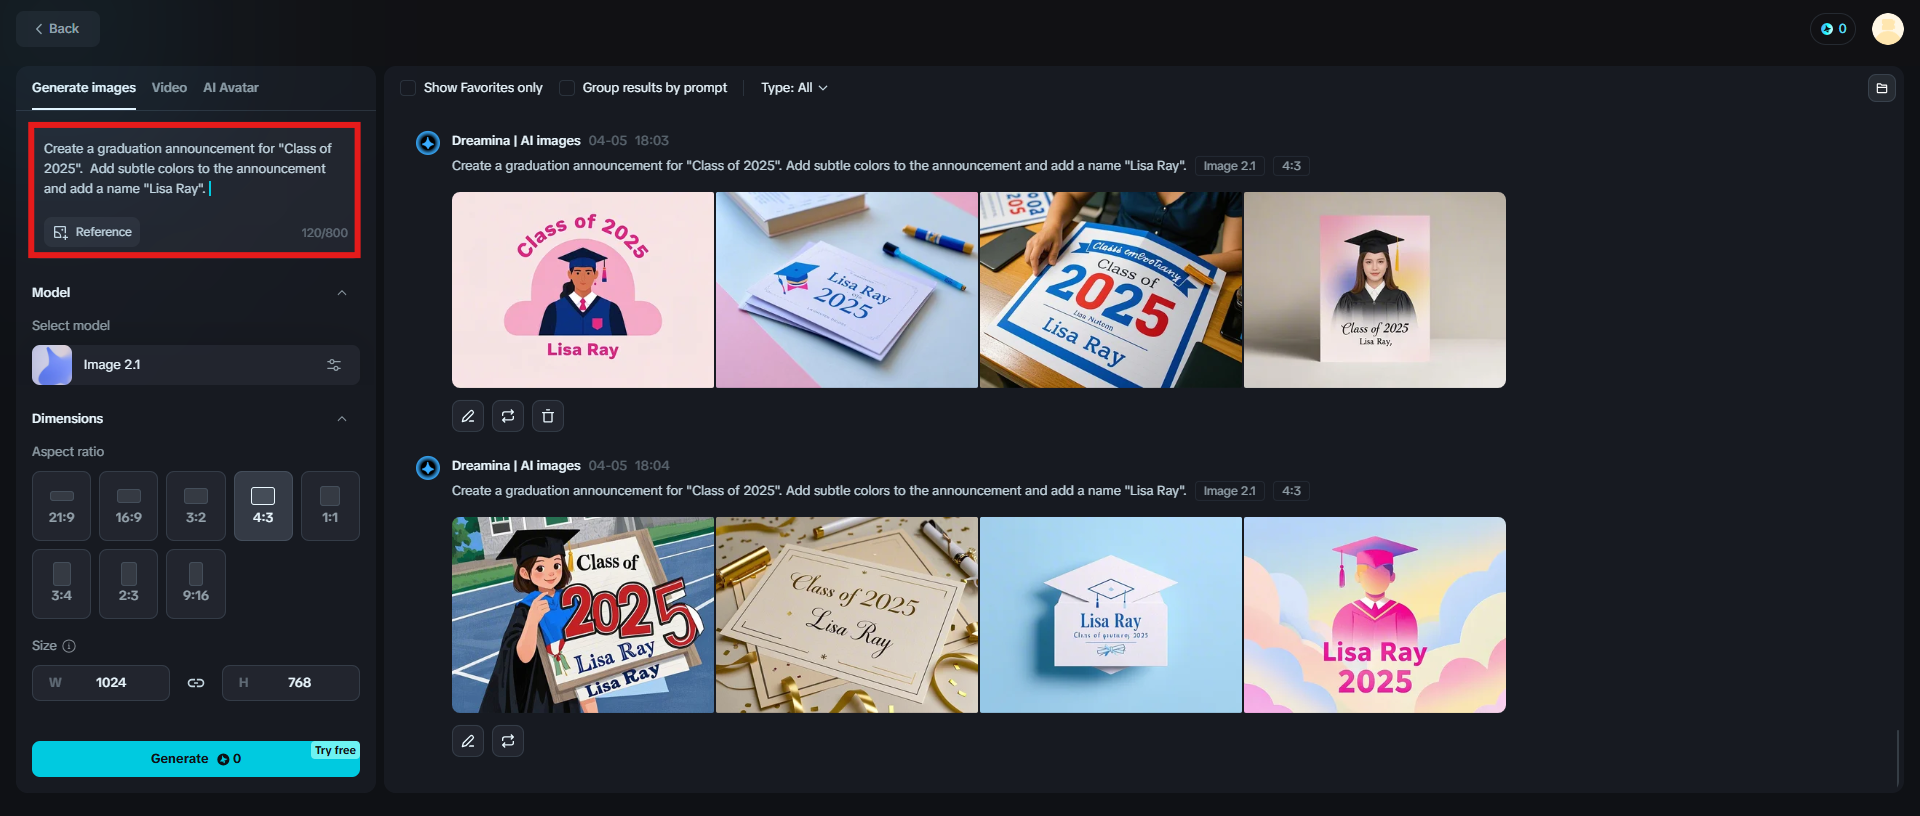Enable Group results by prompt
The image size is (1920, 816).
point(567,88)
